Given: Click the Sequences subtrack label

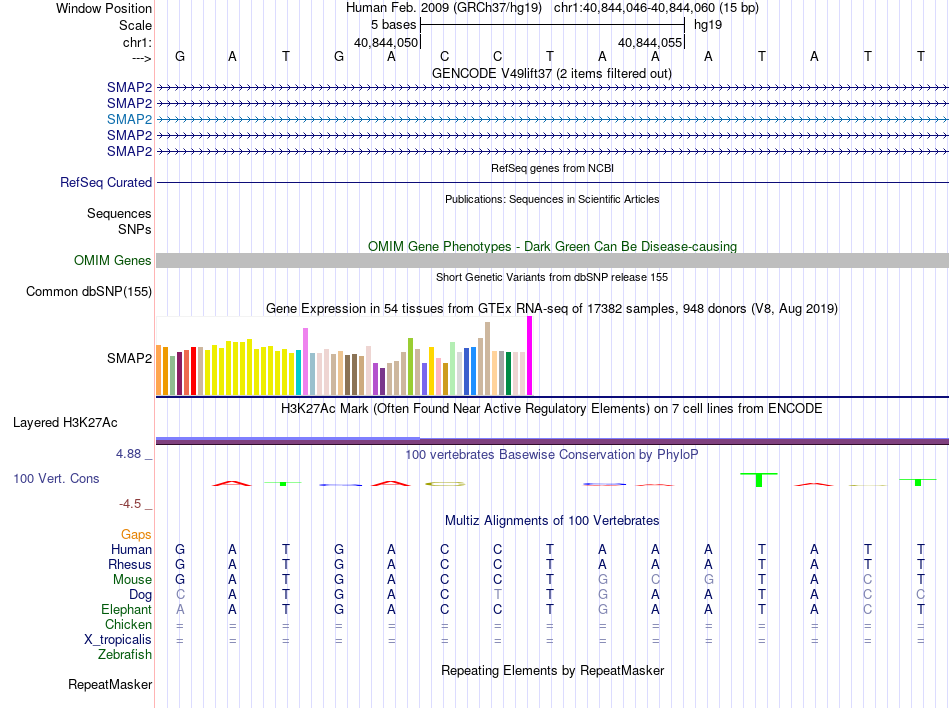Looking at the screenshot, I should pos(119,213).
